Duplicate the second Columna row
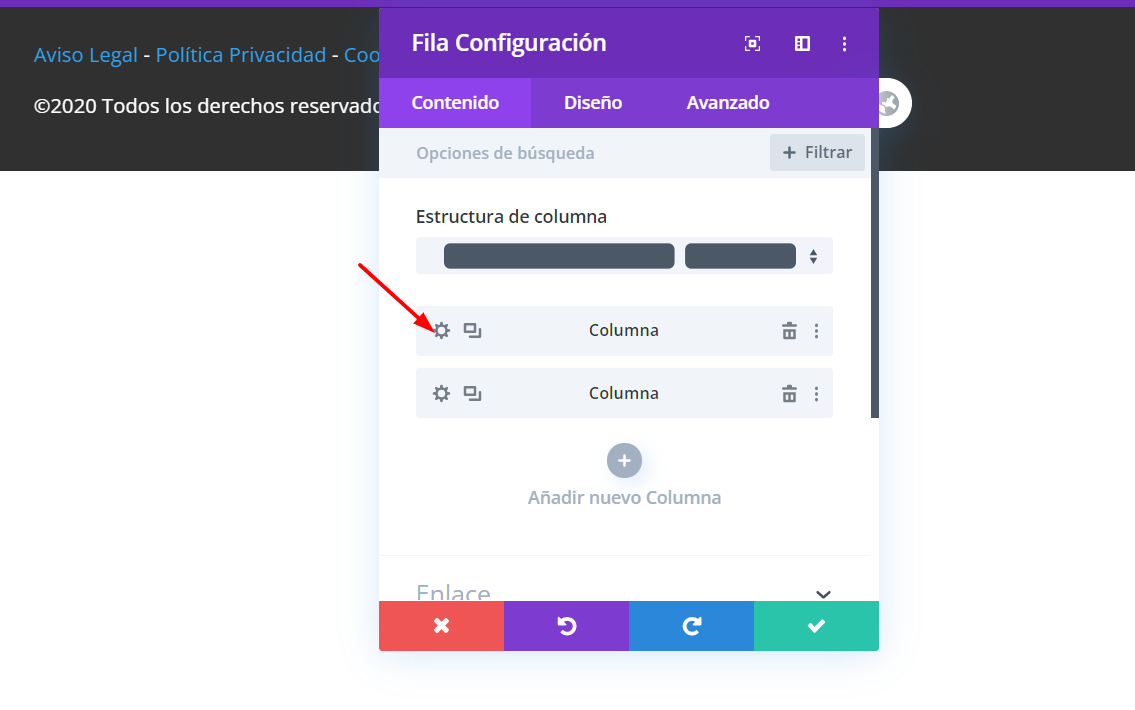The height and width of the screenshot is (710, 1135). (472, 394)
